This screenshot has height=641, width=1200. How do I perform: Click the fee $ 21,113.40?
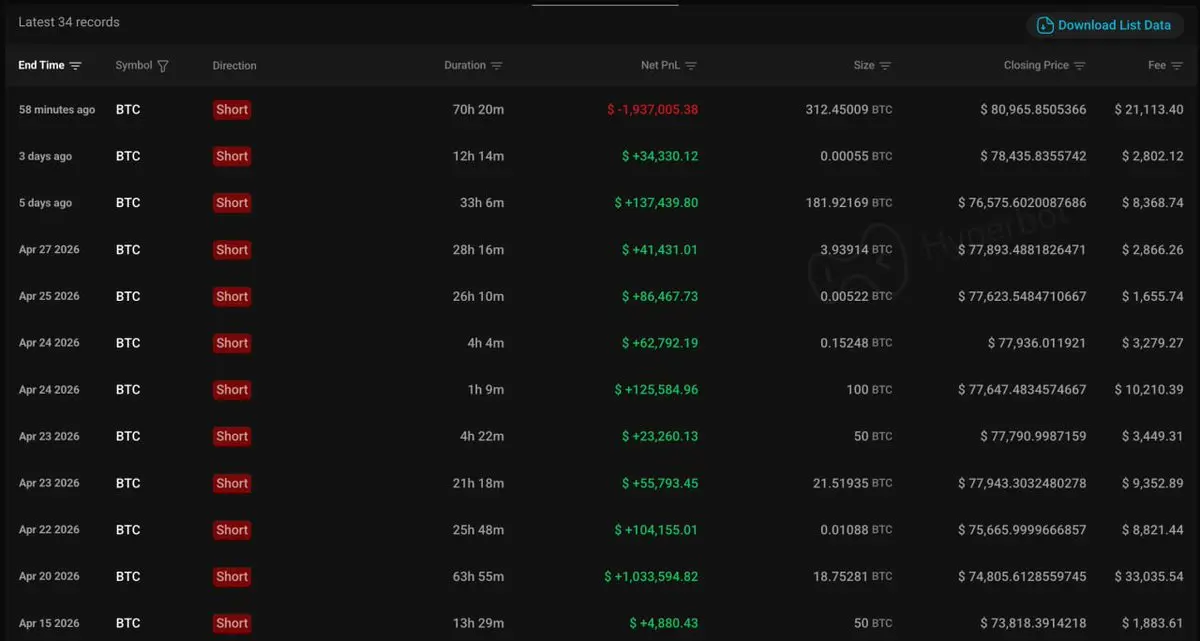1149,110
